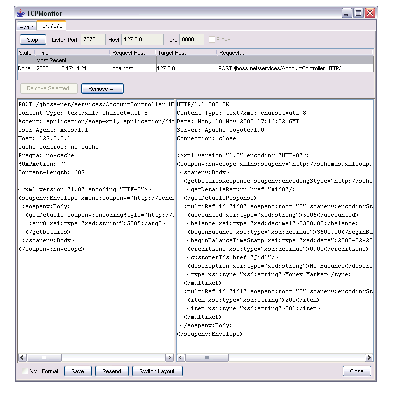
Task: Click the Target Host column header
Action: (187, 53)
